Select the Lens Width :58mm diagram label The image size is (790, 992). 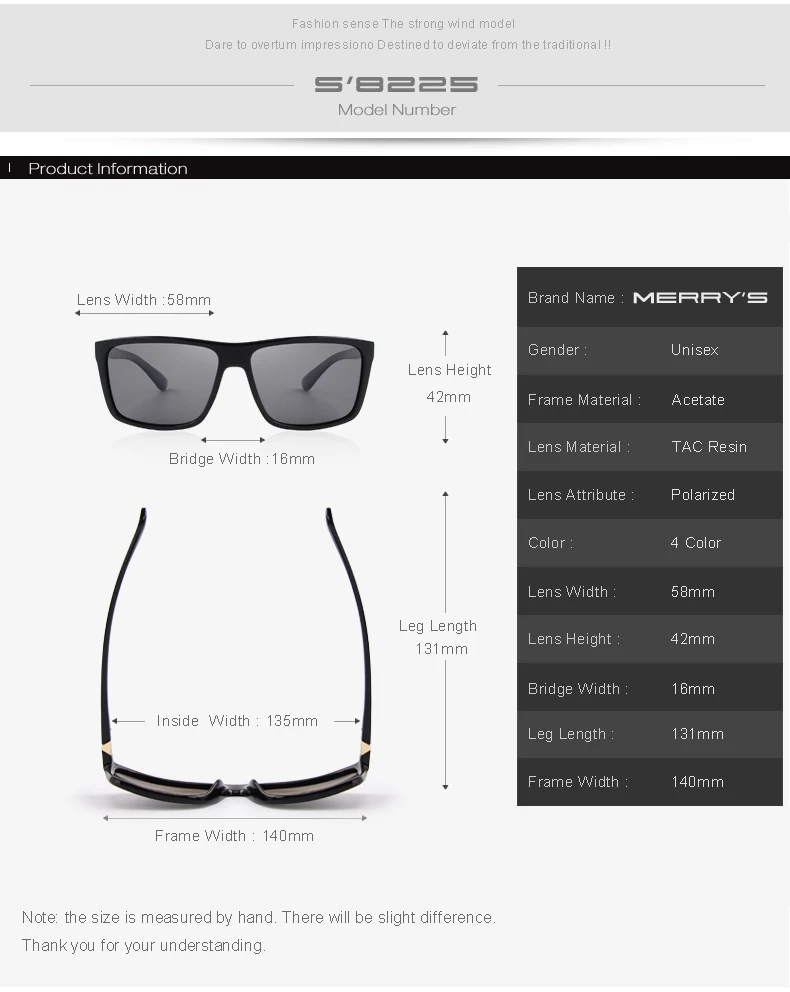[144, 299]
